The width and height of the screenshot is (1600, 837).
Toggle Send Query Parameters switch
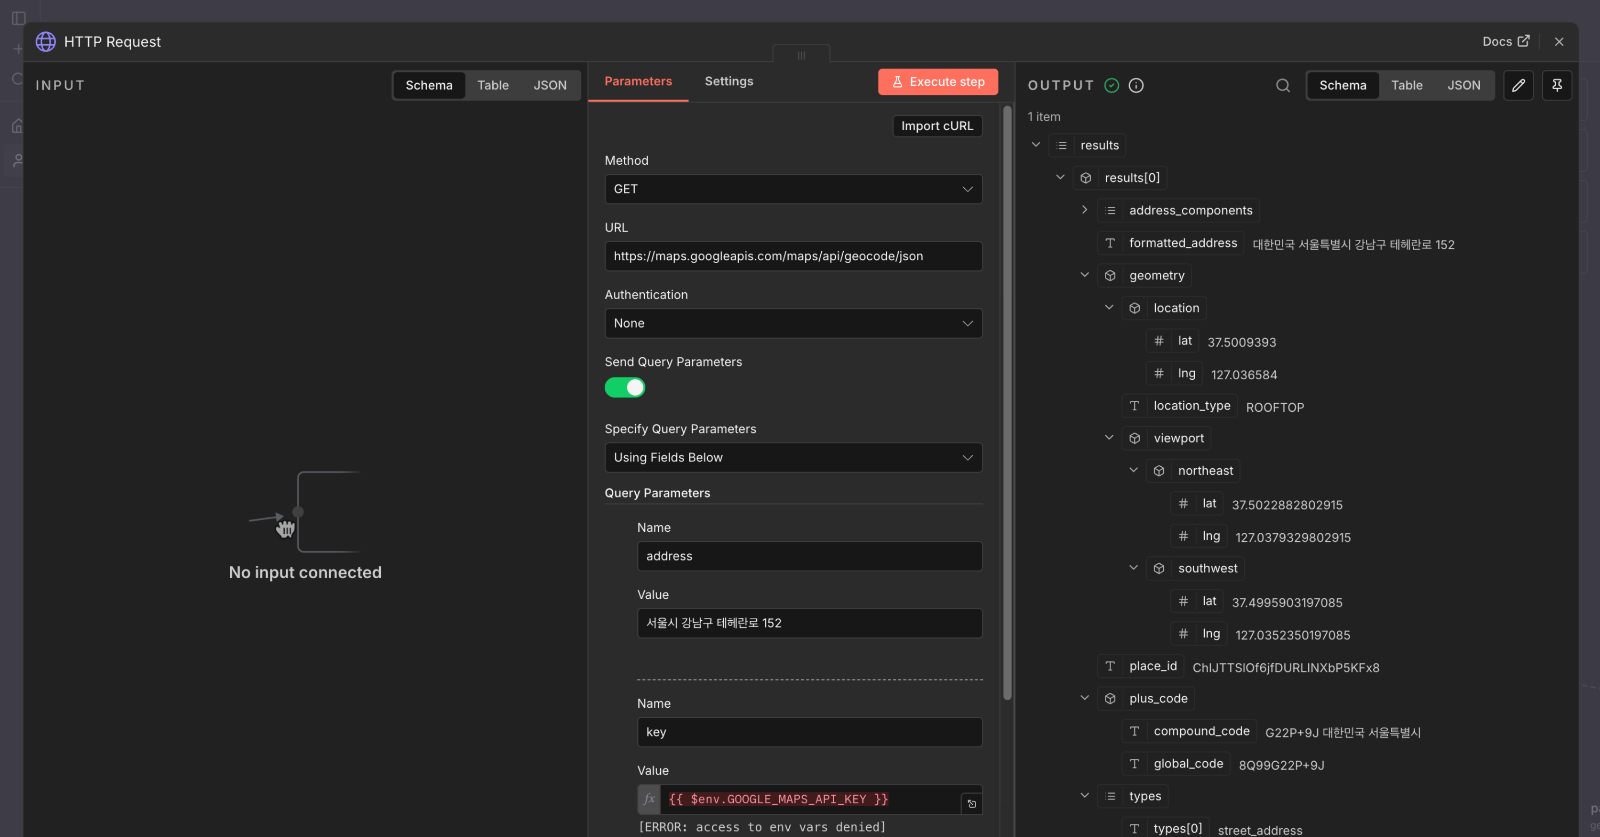(625, 388)
